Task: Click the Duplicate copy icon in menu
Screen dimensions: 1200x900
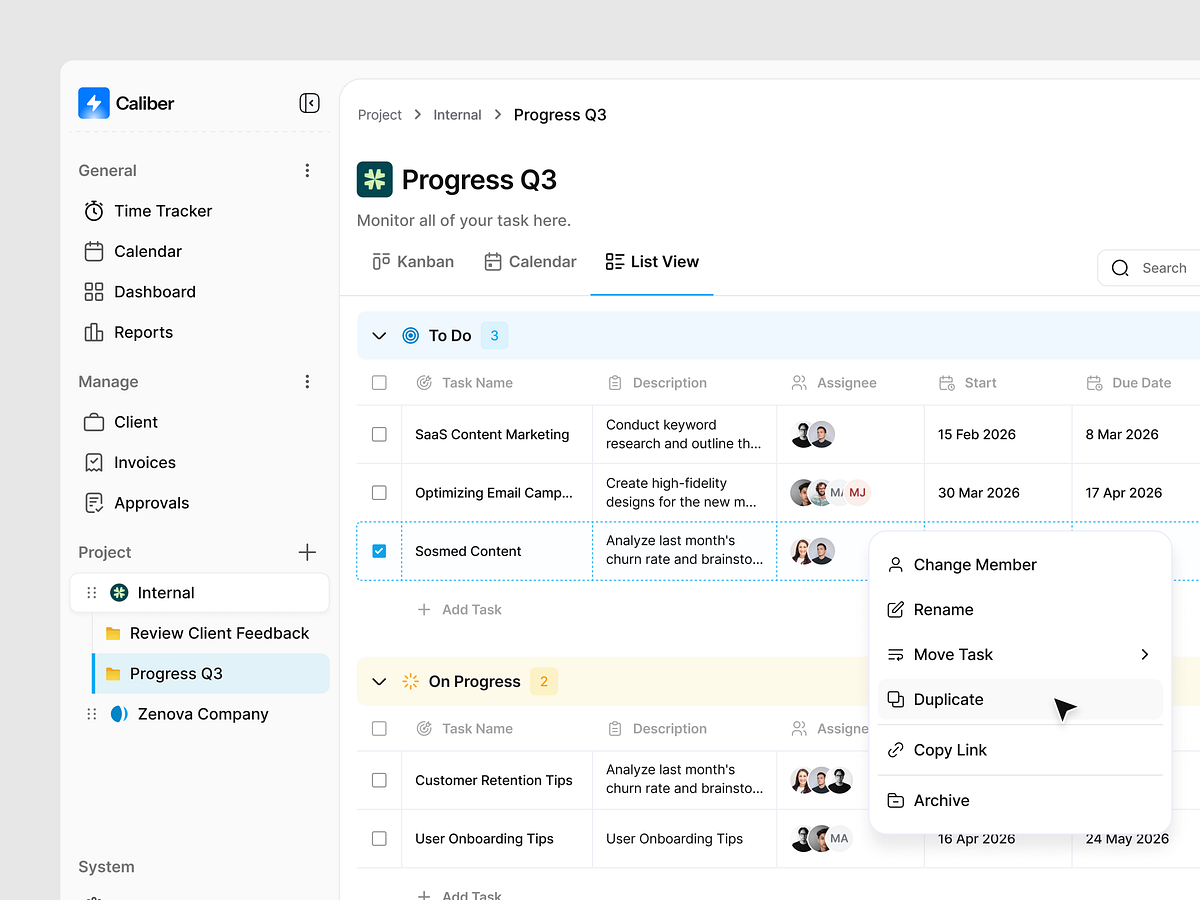Action: coord(896,700)
